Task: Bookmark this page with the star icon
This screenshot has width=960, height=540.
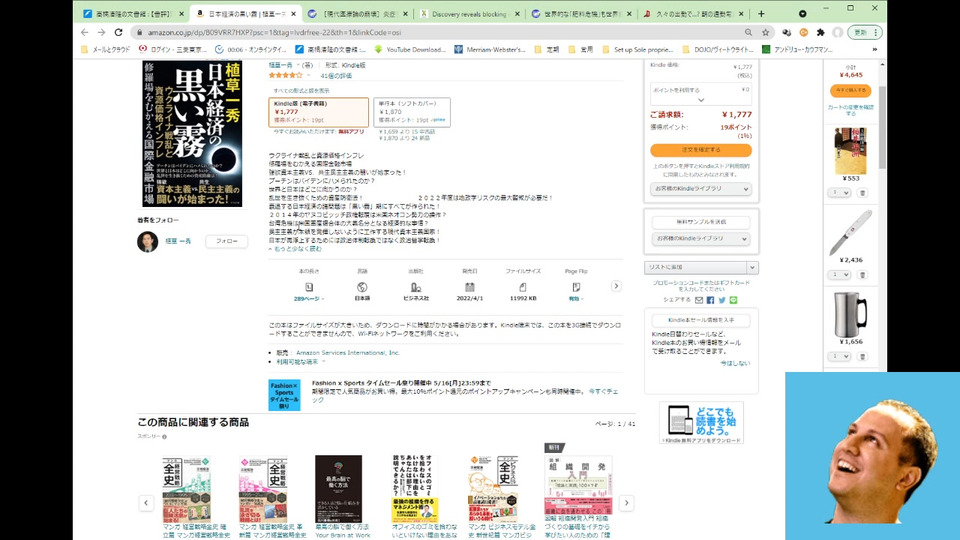Action: (765, 32)
